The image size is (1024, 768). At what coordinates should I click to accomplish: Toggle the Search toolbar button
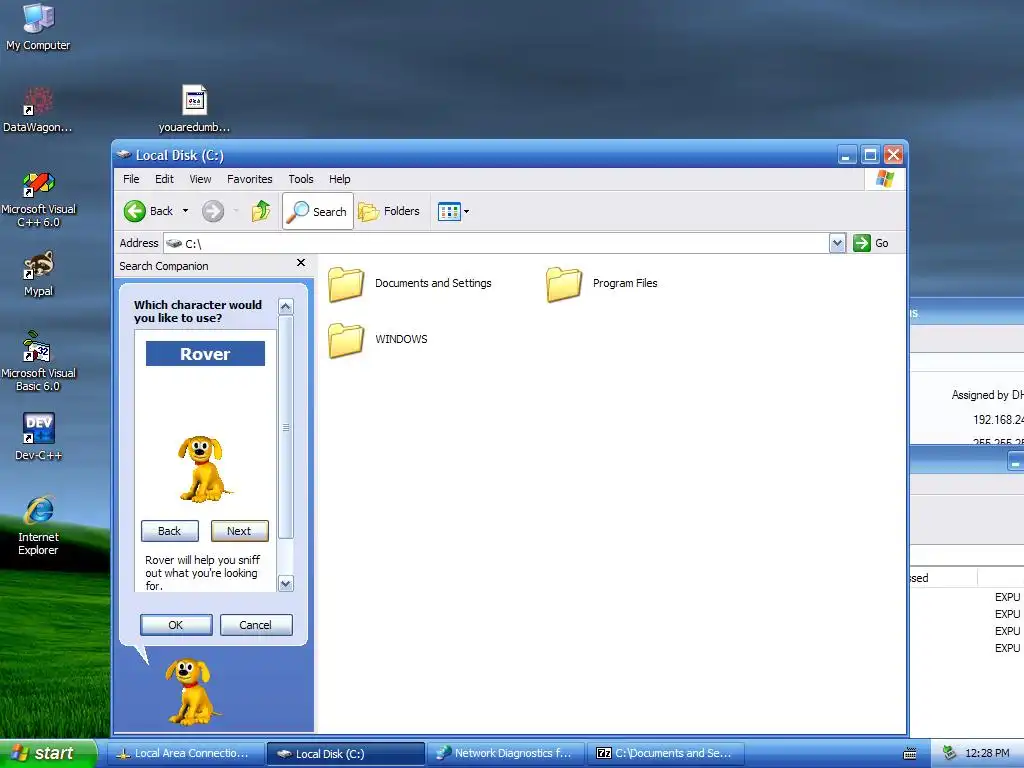pos(317,211)
